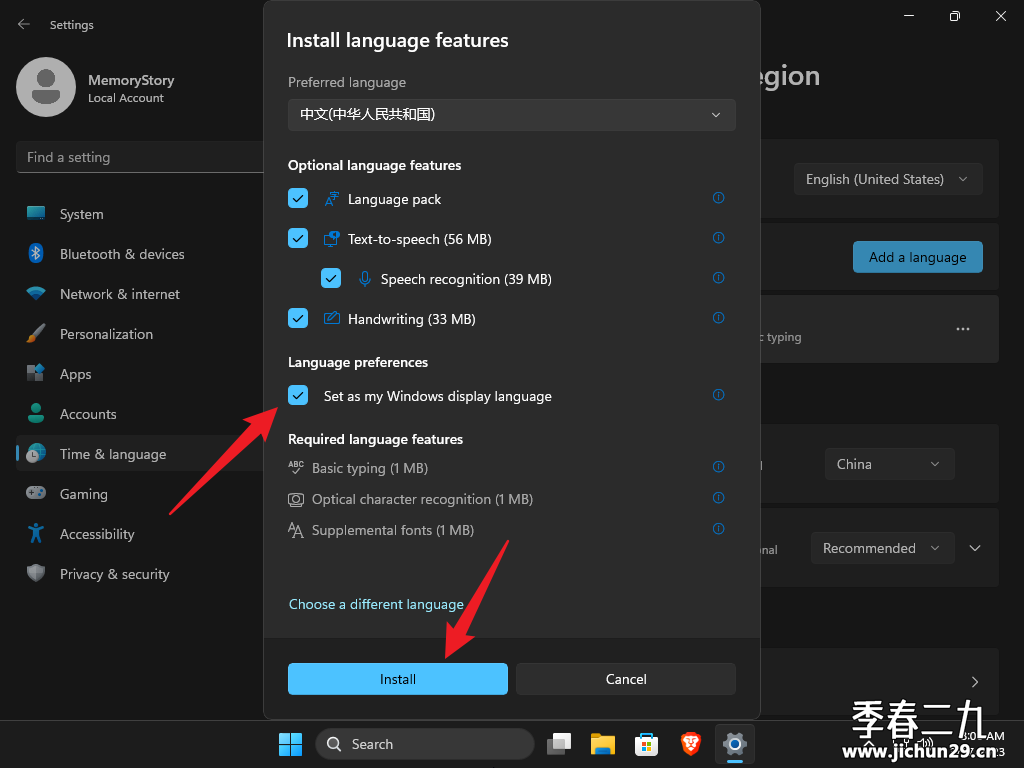
Task: Click info icon for Text-to-speech
Action: point(718,238)
